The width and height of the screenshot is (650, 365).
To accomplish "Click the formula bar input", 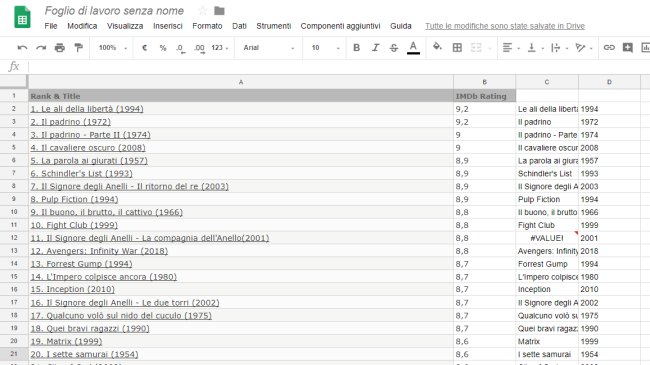I will (x=339, y=66).
